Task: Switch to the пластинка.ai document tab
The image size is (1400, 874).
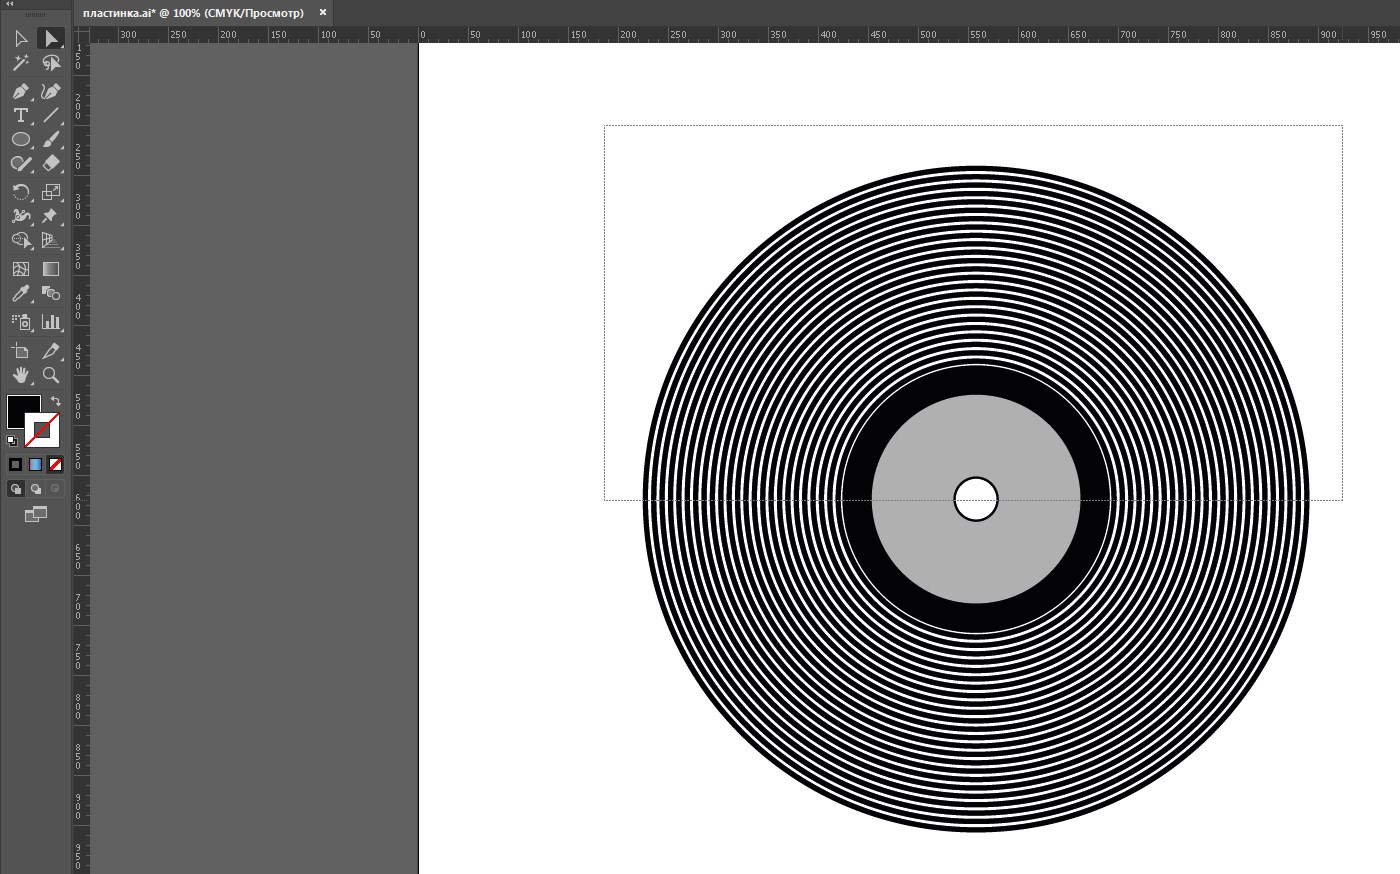Action: pos(193,13)
